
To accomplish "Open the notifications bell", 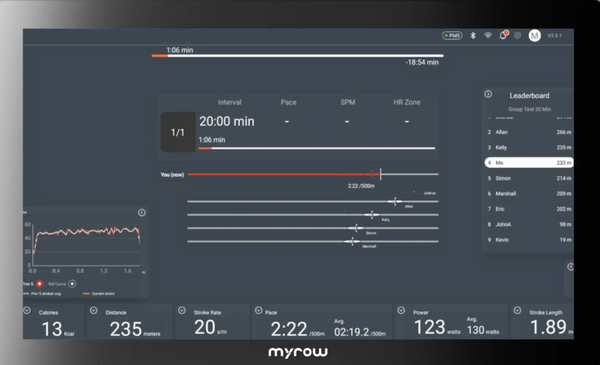I will click(503, 35).
